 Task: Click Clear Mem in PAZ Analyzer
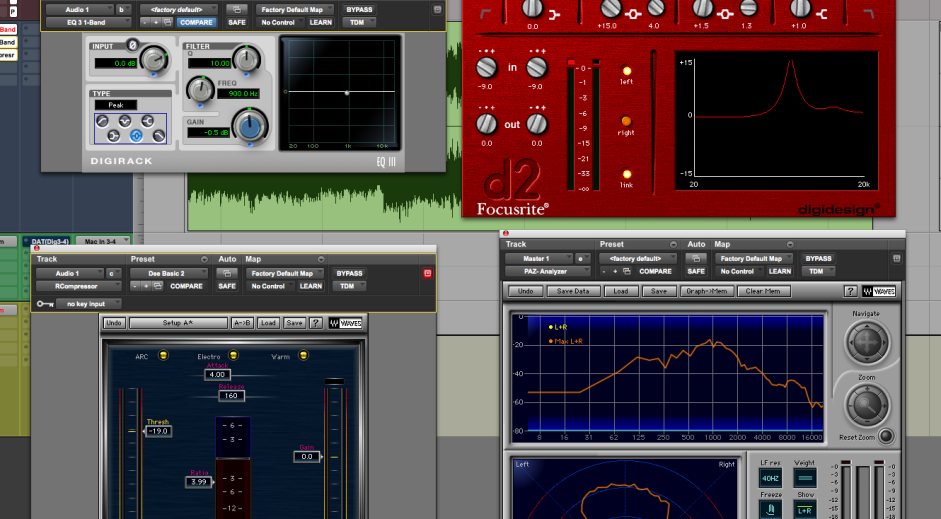[x=763, y=291]
